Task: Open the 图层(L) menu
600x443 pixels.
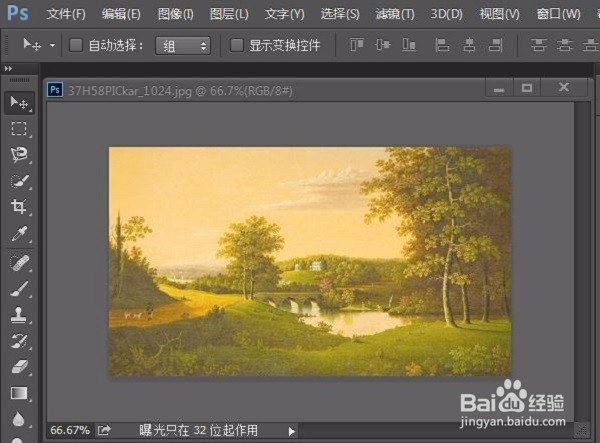Action: coord(229,14)
